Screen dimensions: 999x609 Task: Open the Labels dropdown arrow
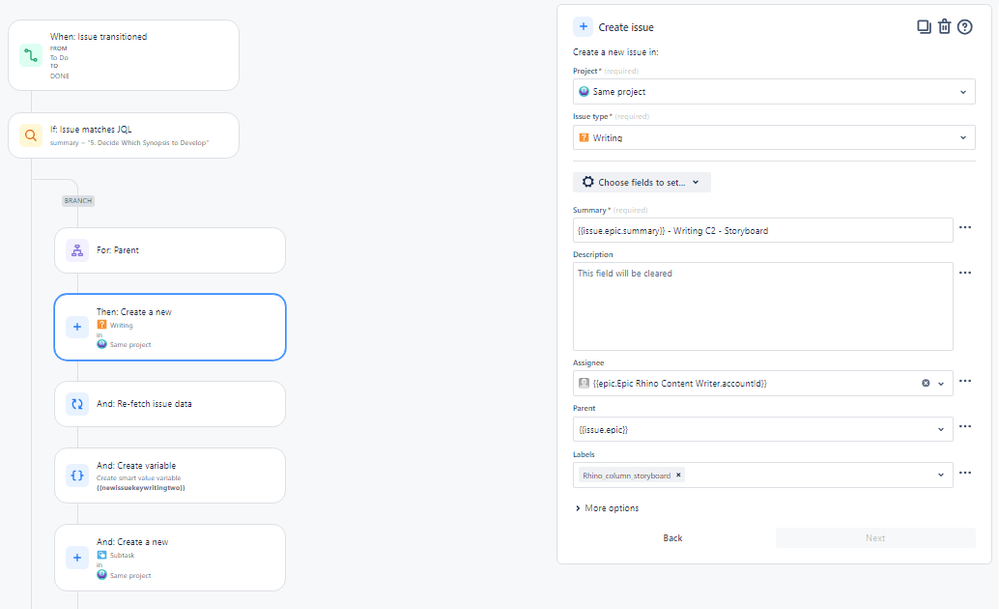941,475
